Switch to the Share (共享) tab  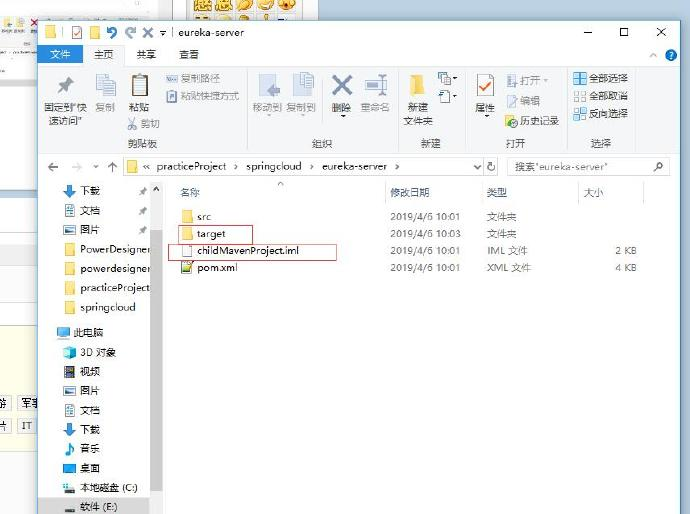tap(146, 54)
